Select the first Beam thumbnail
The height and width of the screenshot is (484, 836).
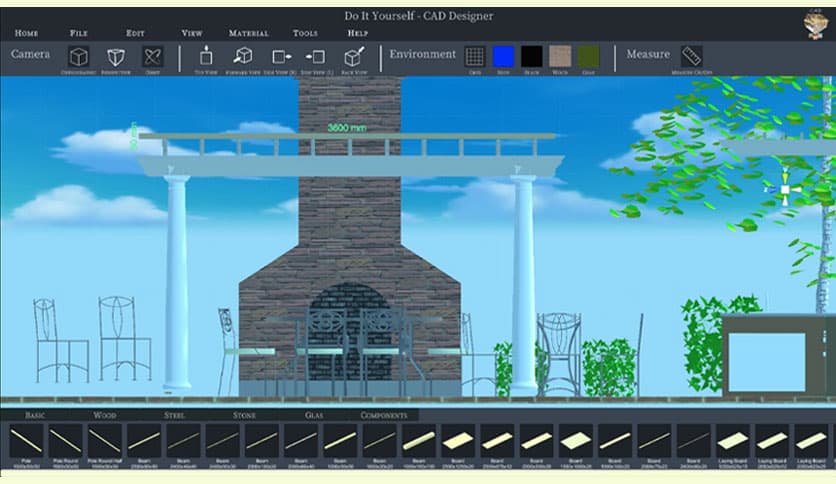coord(144,441)
